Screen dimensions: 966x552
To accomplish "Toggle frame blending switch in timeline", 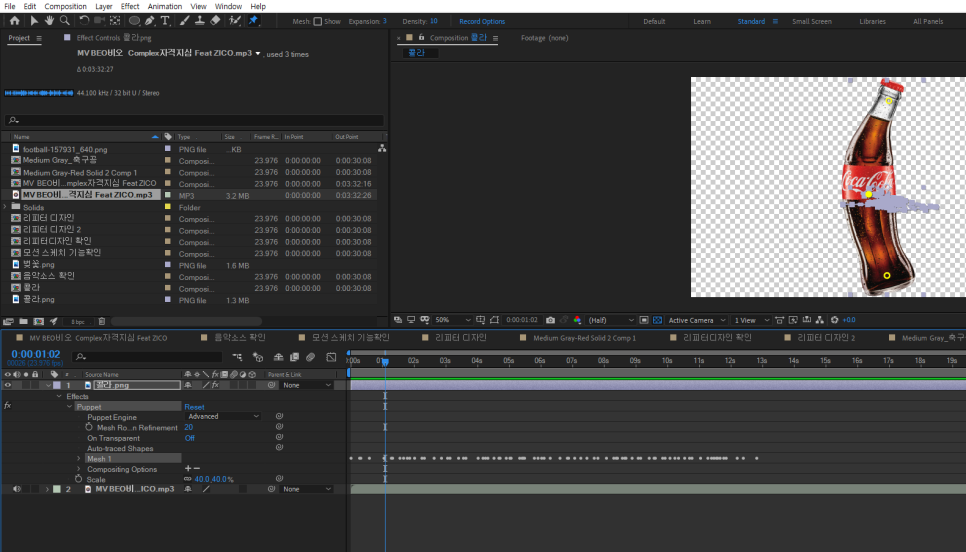I will pyautogui.click(x=294, y=357).
